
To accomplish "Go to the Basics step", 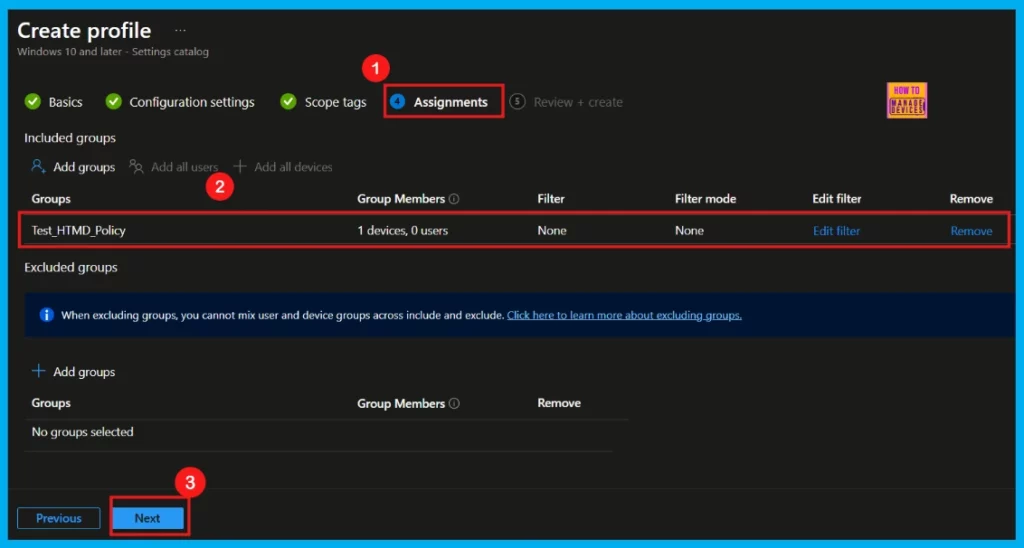I will tap(65, 102).
